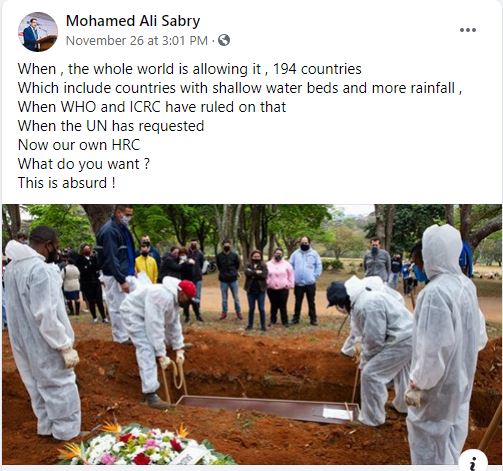Click the line about shallow water beds
The height and width of the screenshot is (471, 503).
click(240, 88)
